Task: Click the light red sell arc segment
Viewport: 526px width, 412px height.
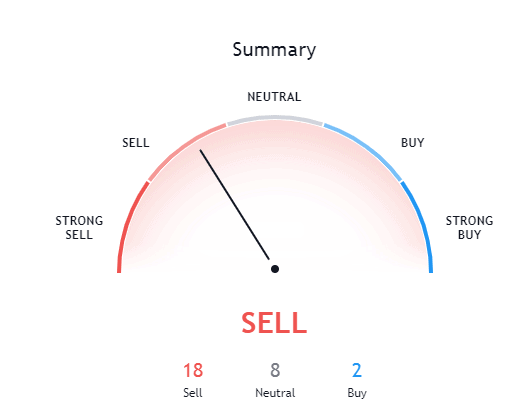Action: pos(183,149)
